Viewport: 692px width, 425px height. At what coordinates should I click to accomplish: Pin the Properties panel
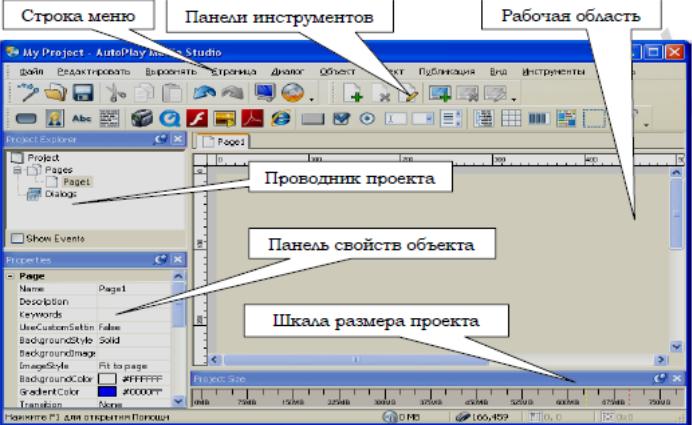[x=161, y=260]
